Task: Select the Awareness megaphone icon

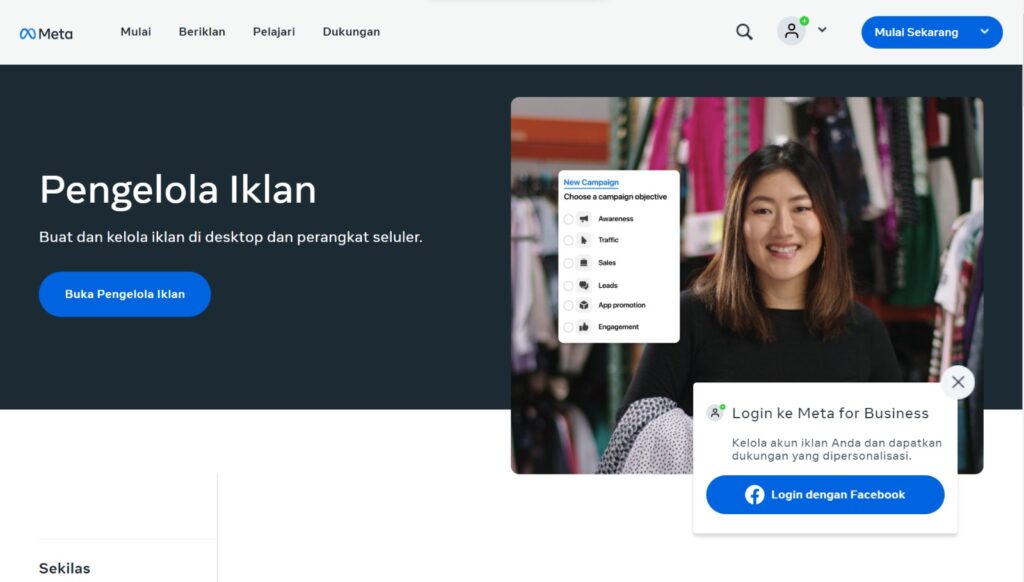Action: (x=584, y=218)
